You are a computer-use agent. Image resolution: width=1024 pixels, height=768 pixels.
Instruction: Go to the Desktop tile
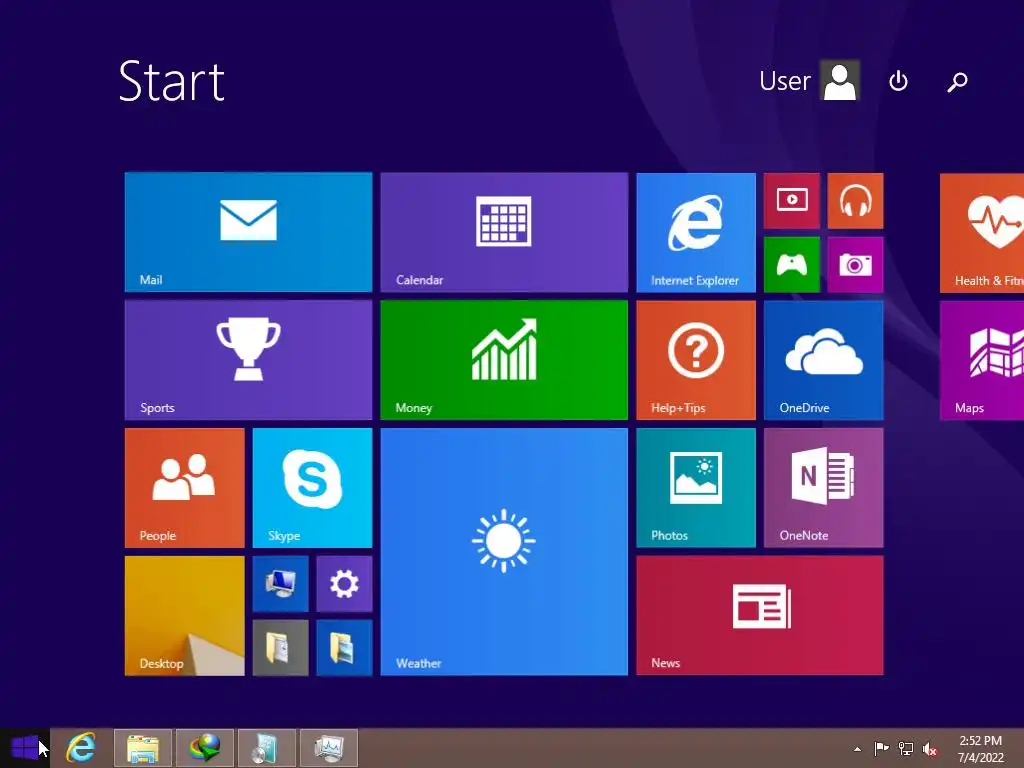point(185,616)
